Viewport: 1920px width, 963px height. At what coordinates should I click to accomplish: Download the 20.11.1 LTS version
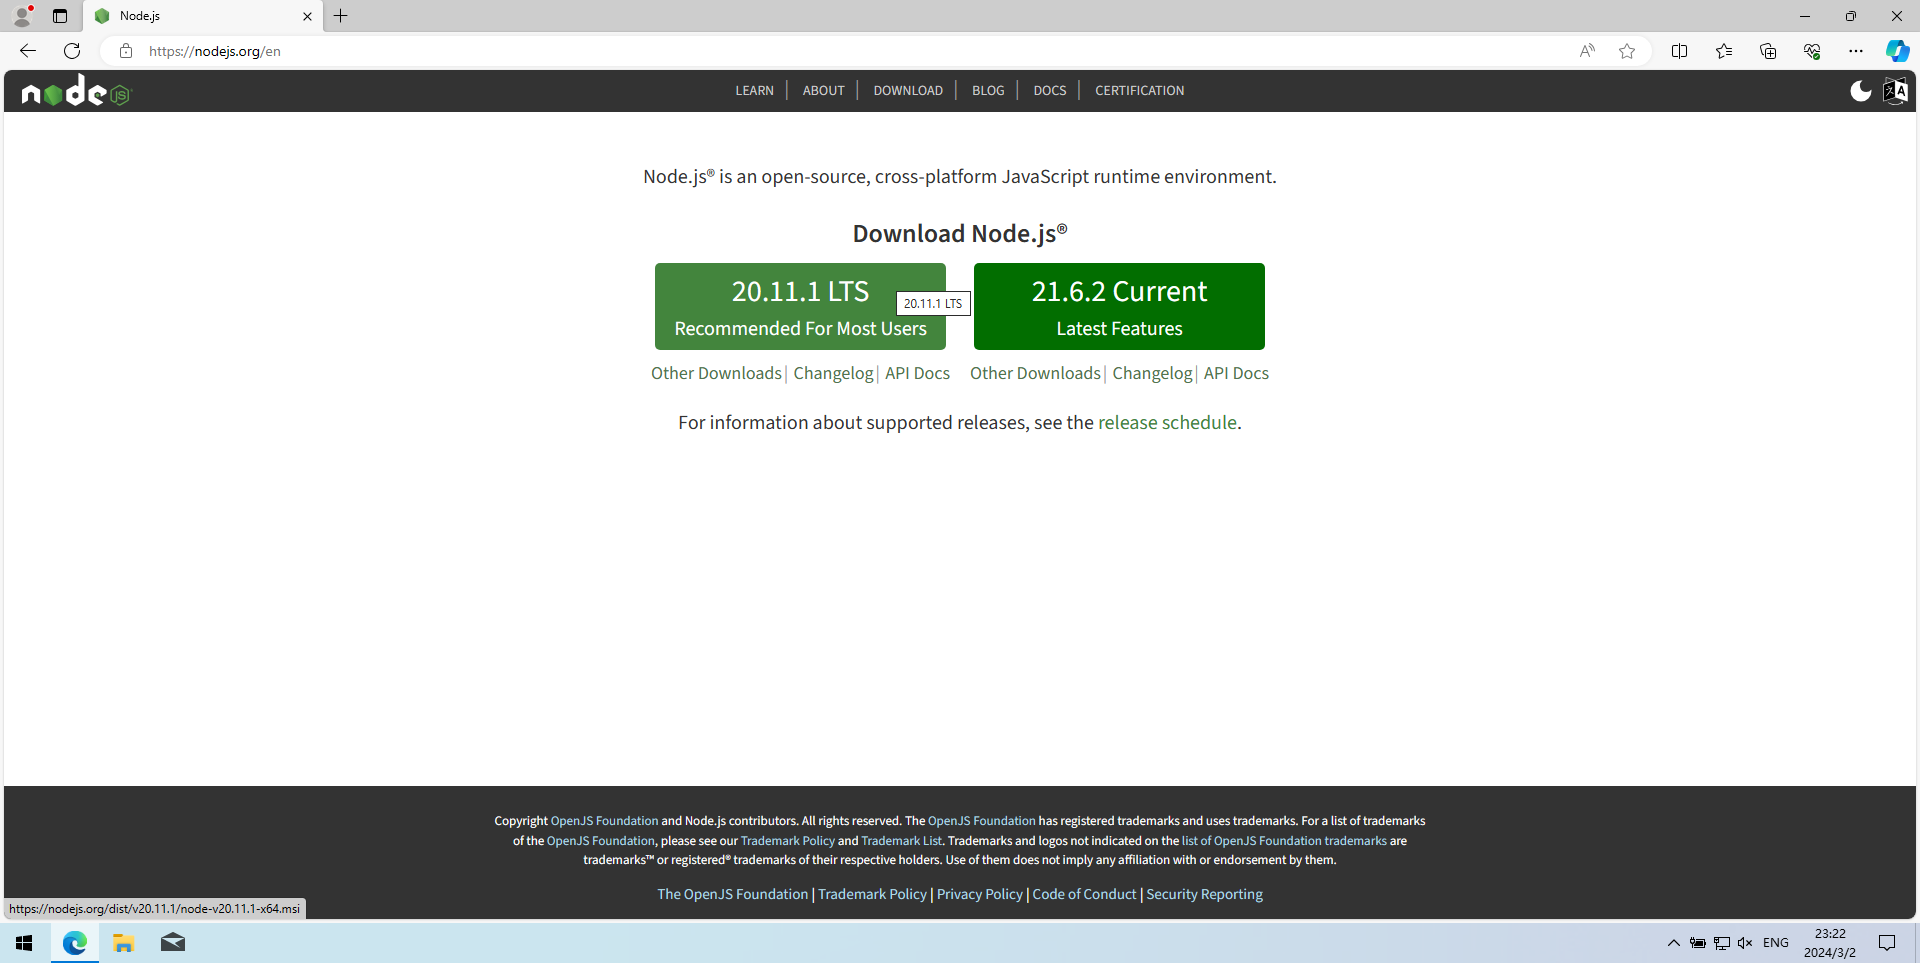point(800,307)
